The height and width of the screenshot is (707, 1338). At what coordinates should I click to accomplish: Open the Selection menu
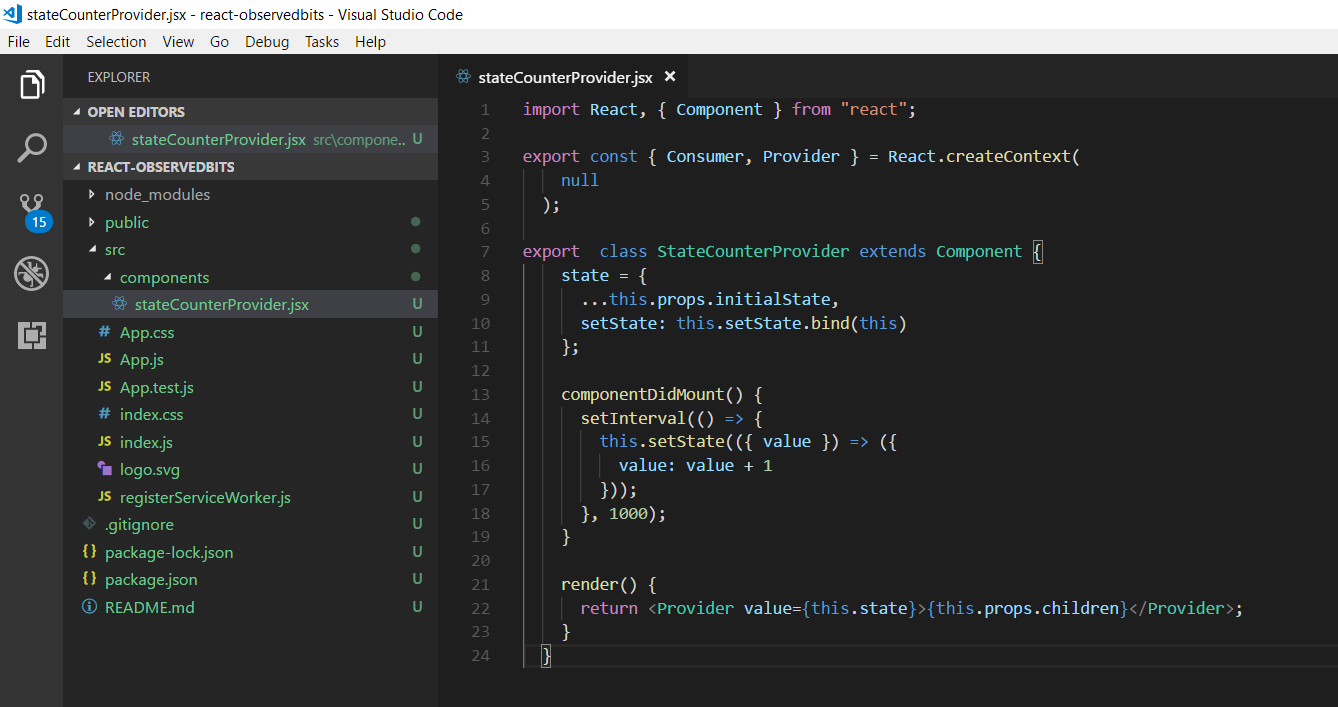116,42
